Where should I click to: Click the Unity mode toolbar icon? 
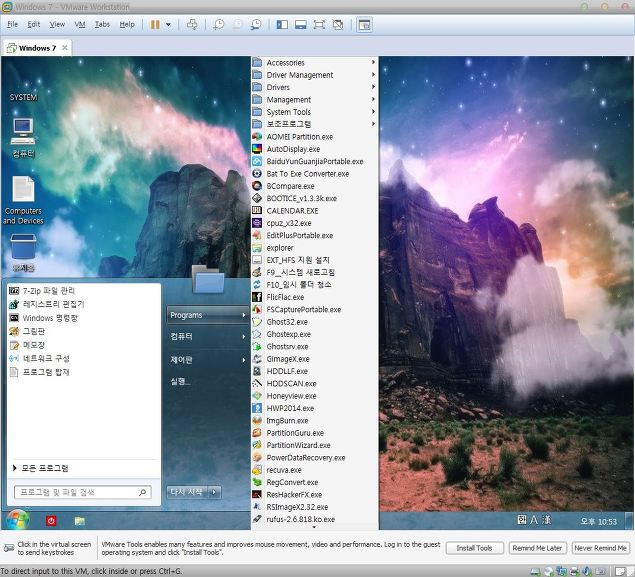338,25
